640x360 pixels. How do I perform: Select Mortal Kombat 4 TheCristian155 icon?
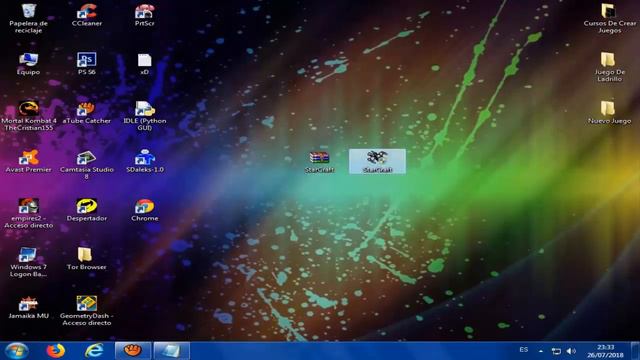coord(29,116)
